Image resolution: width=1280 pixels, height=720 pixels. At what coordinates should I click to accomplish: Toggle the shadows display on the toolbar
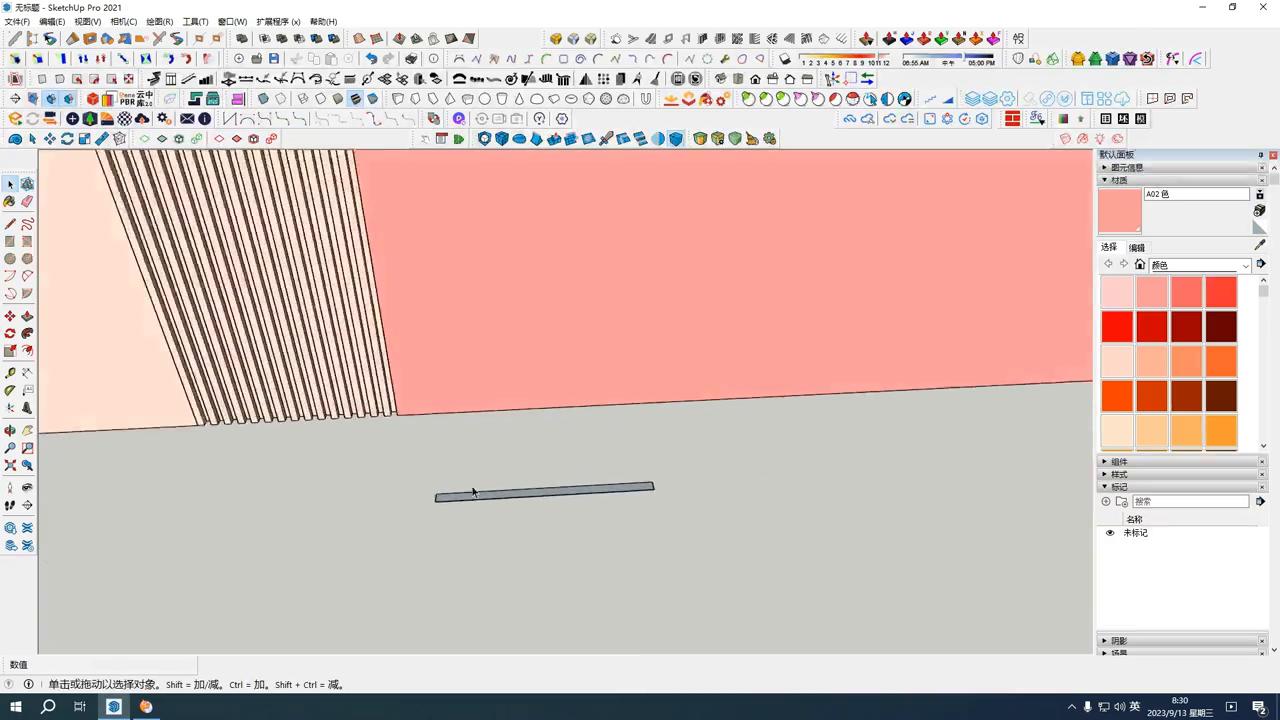785,59
